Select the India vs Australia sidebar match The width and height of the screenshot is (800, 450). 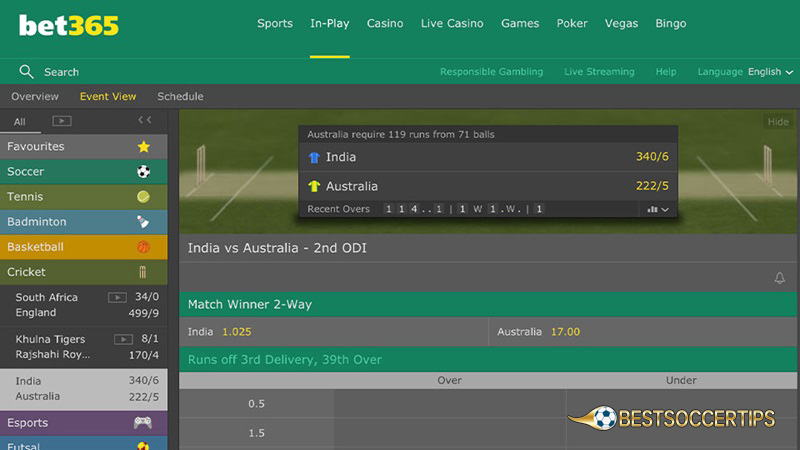point(84,389)
